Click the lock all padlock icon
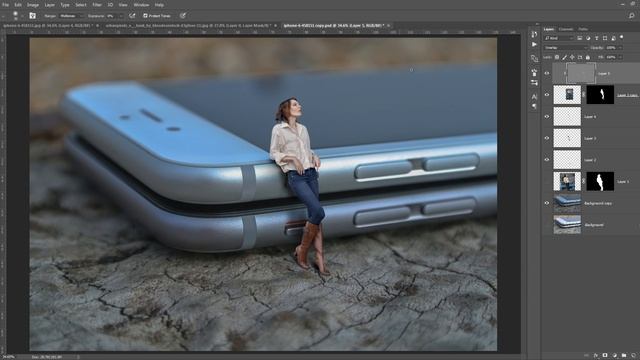Screen dimensions: 640x360 click(x=588, y=57)
